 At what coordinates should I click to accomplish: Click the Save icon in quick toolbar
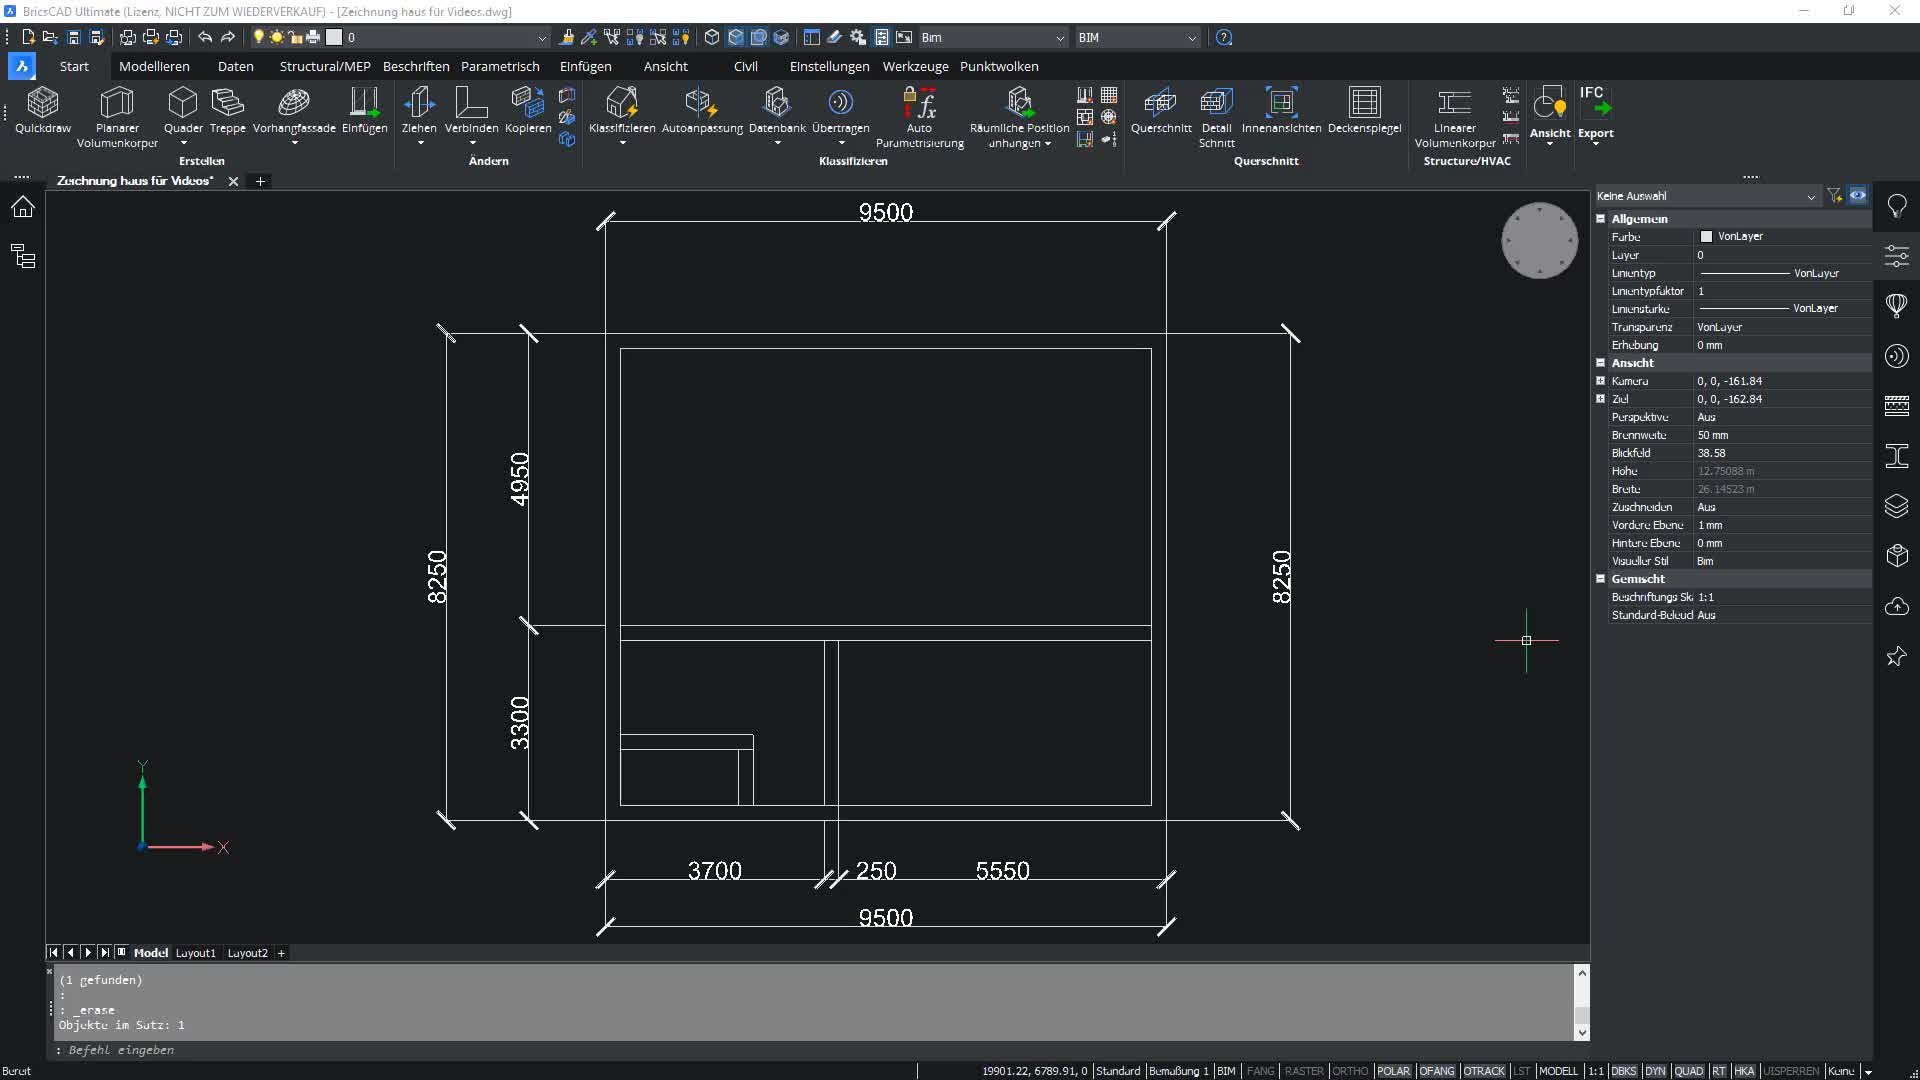point(73,37)
